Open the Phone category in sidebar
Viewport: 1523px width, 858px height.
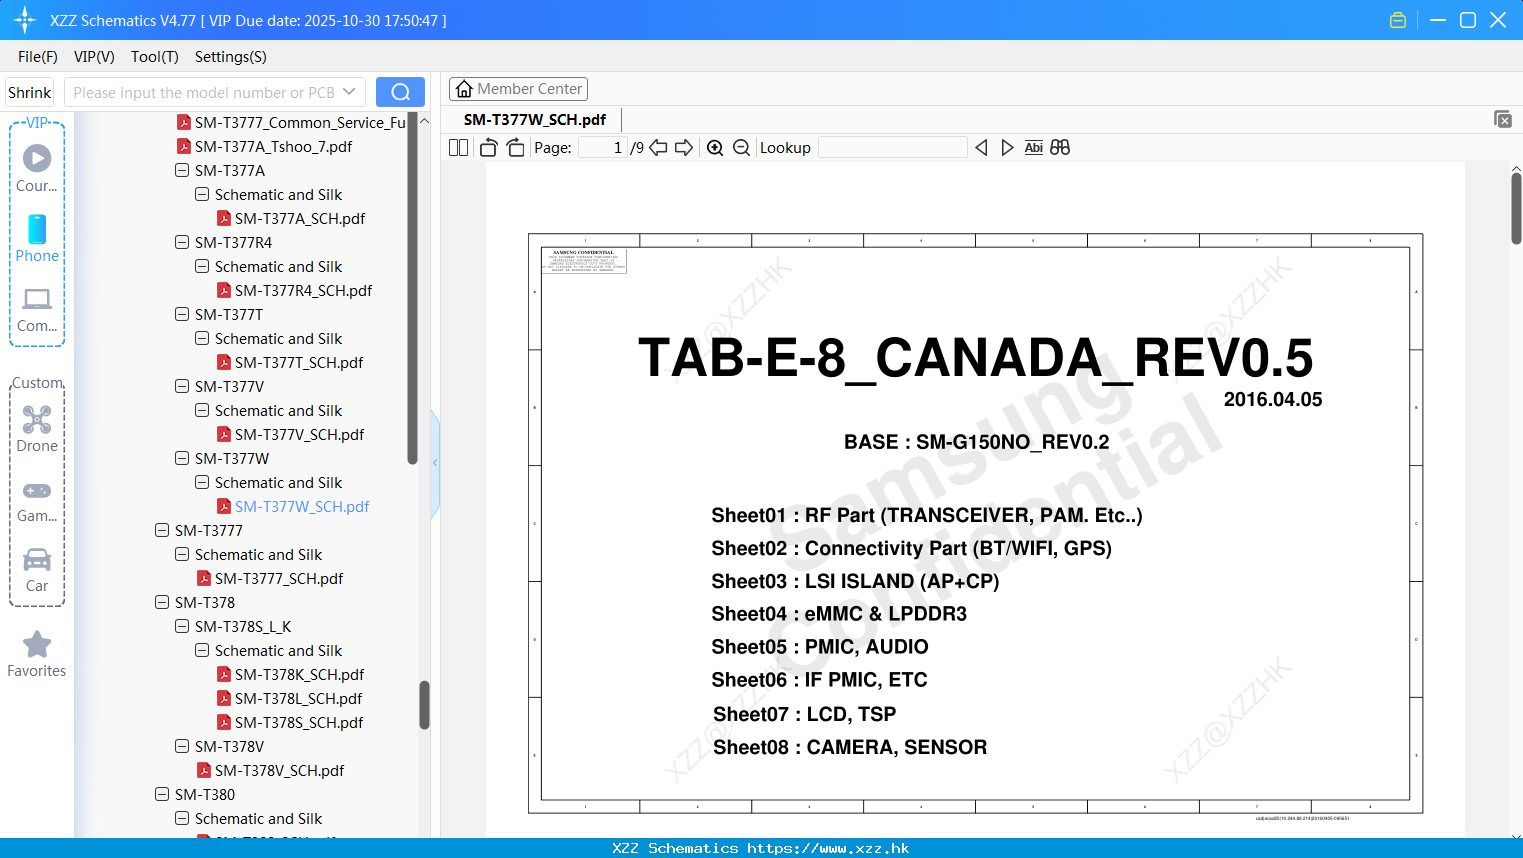[37, 239]
